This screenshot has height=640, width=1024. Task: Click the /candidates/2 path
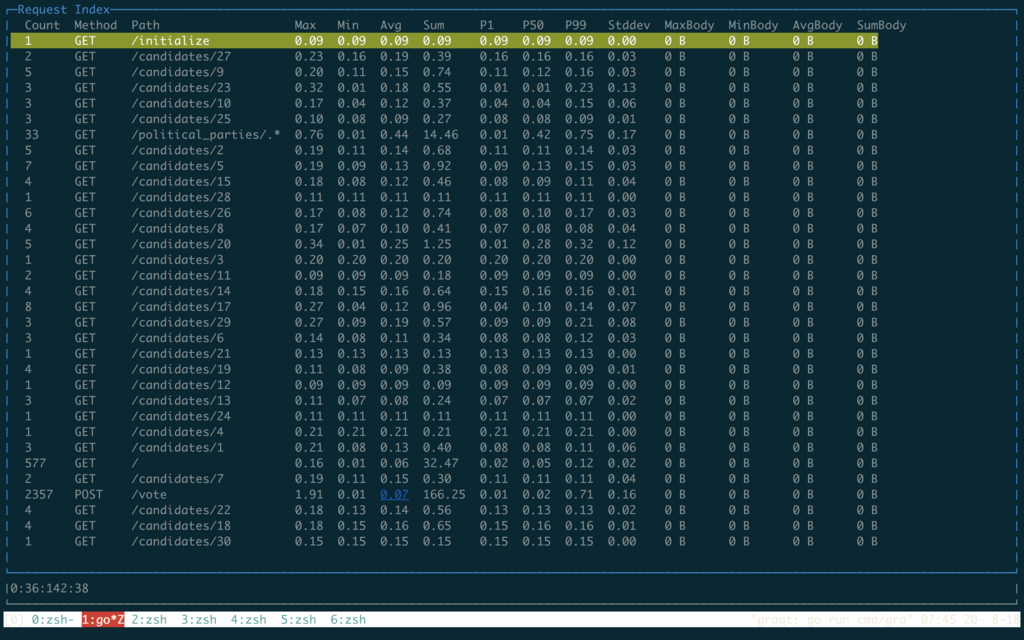pos(178,150)
